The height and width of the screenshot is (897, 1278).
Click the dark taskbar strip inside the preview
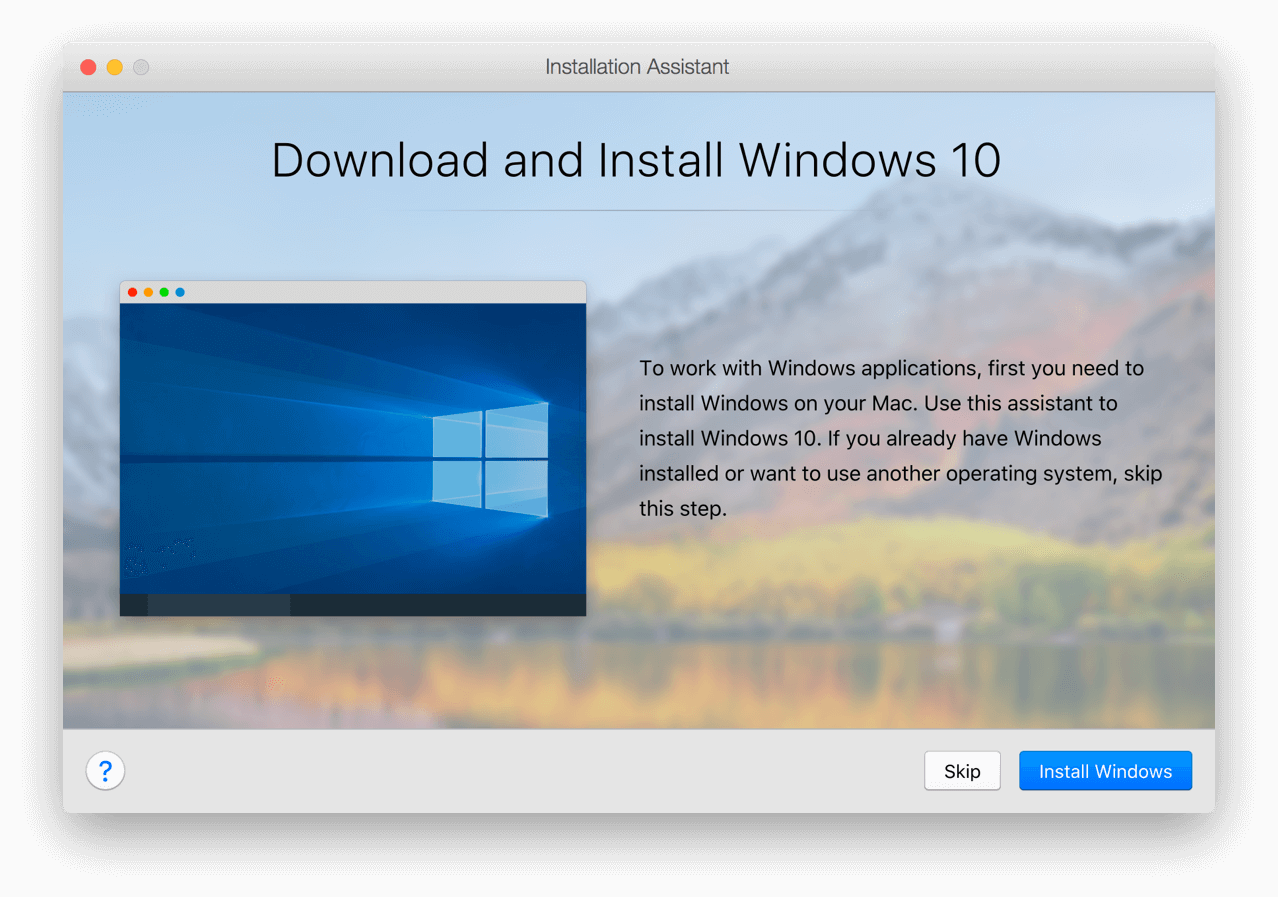click(x=352, y=606)
